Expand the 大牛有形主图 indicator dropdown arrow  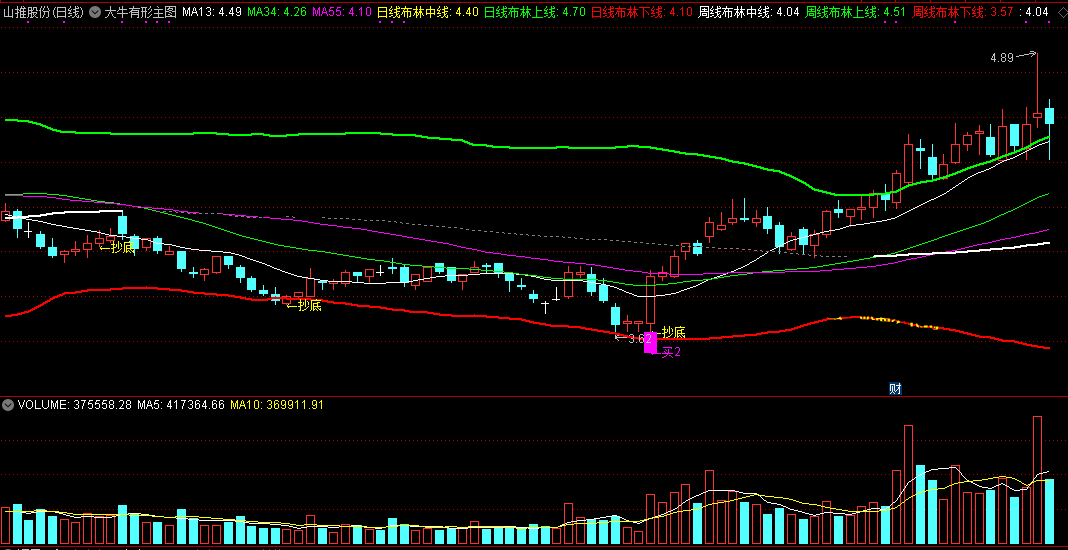(93, 12)
